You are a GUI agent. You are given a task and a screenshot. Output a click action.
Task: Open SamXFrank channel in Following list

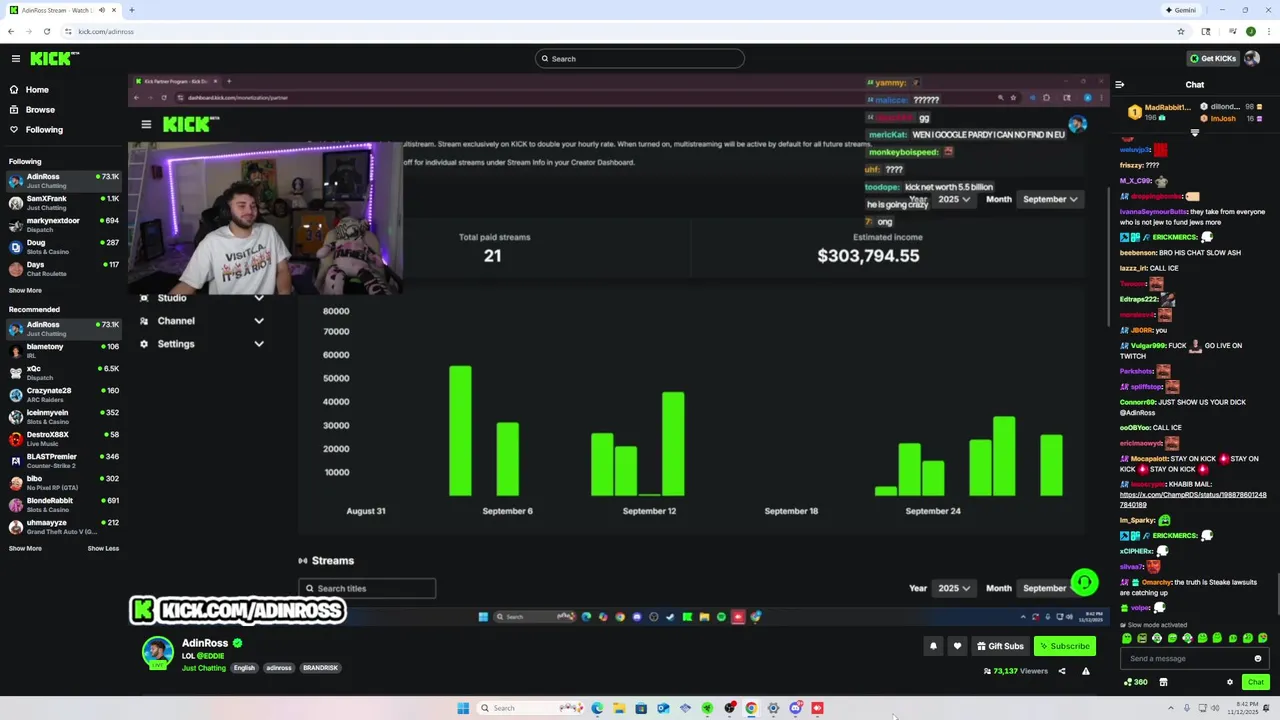pos(63,203)
